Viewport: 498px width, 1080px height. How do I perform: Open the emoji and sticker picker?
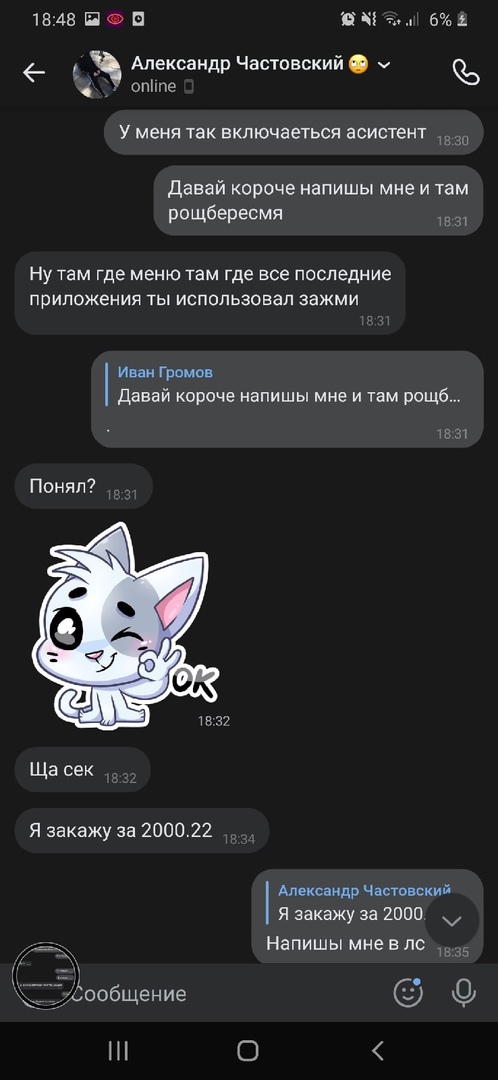pyautogui.click(x=408, y=993)
